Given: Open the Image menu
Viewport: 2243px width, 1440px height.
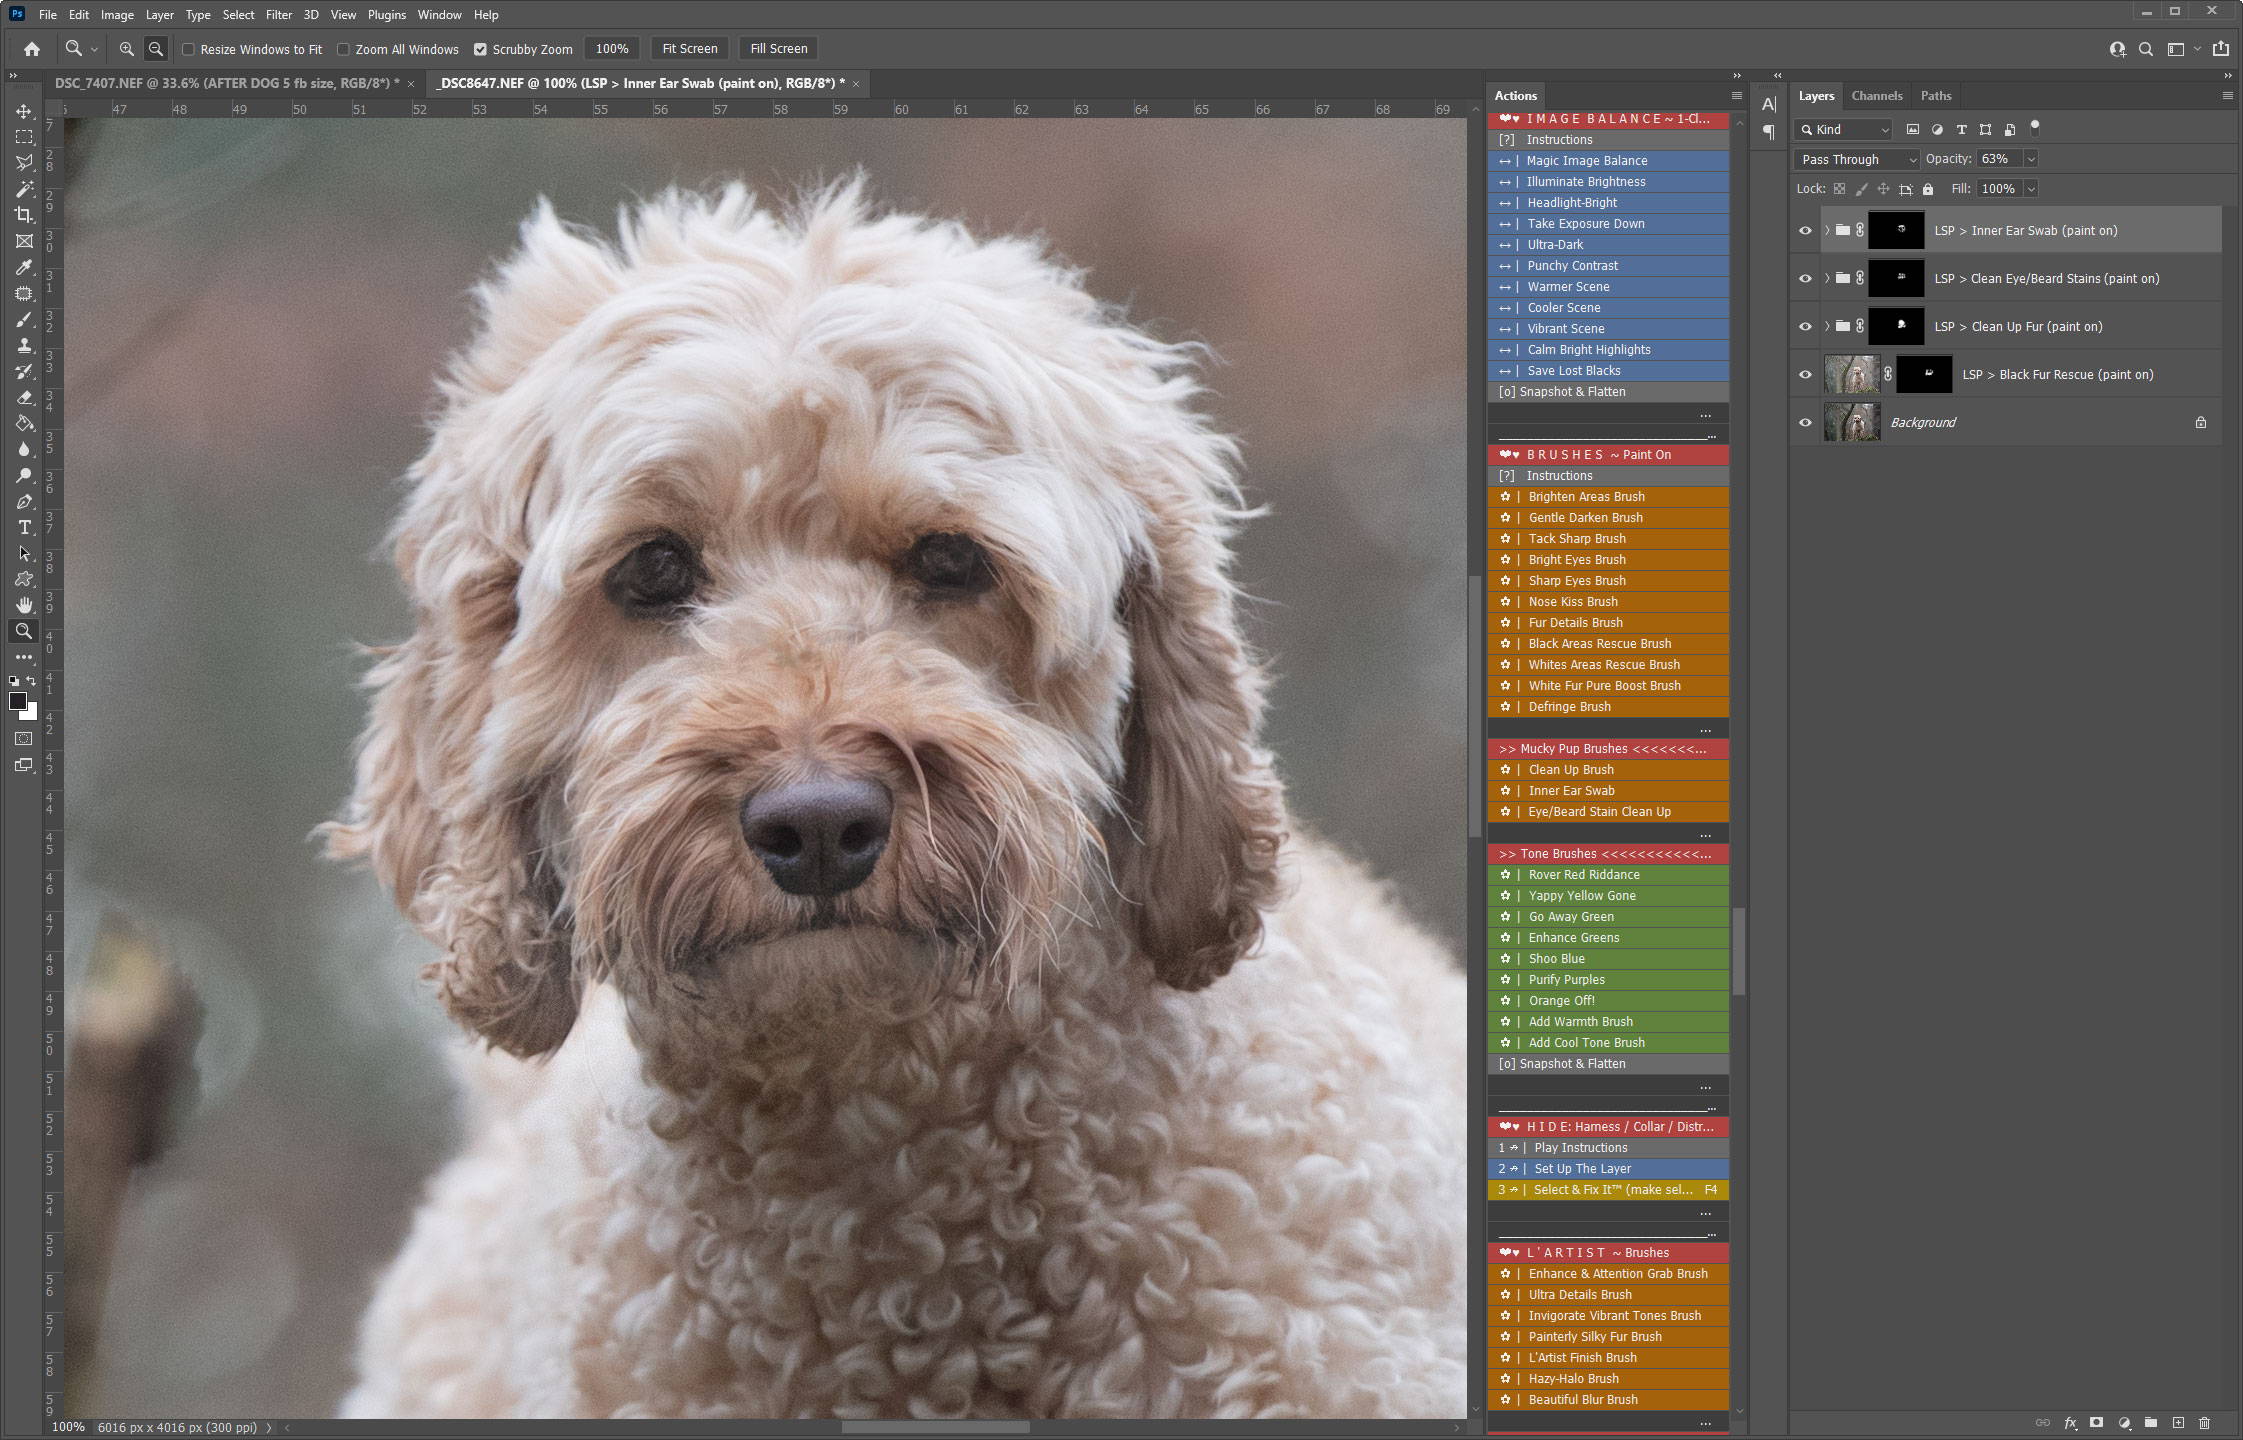Looking at the screenshot, I should coord(117,15).
